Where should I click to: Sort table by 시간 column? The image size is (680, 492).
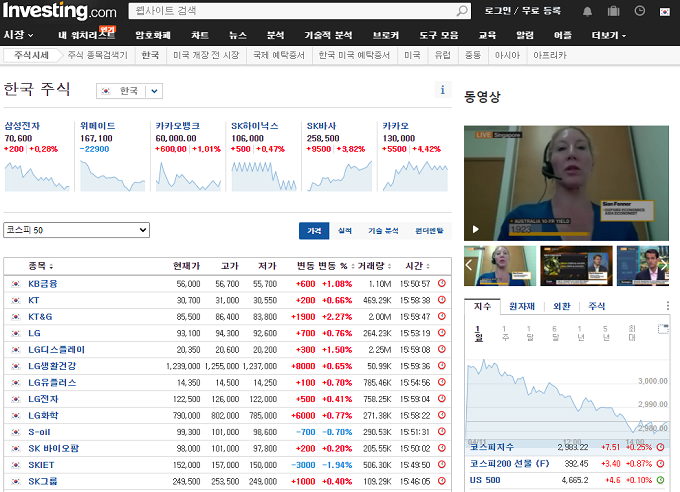point(418,266)
